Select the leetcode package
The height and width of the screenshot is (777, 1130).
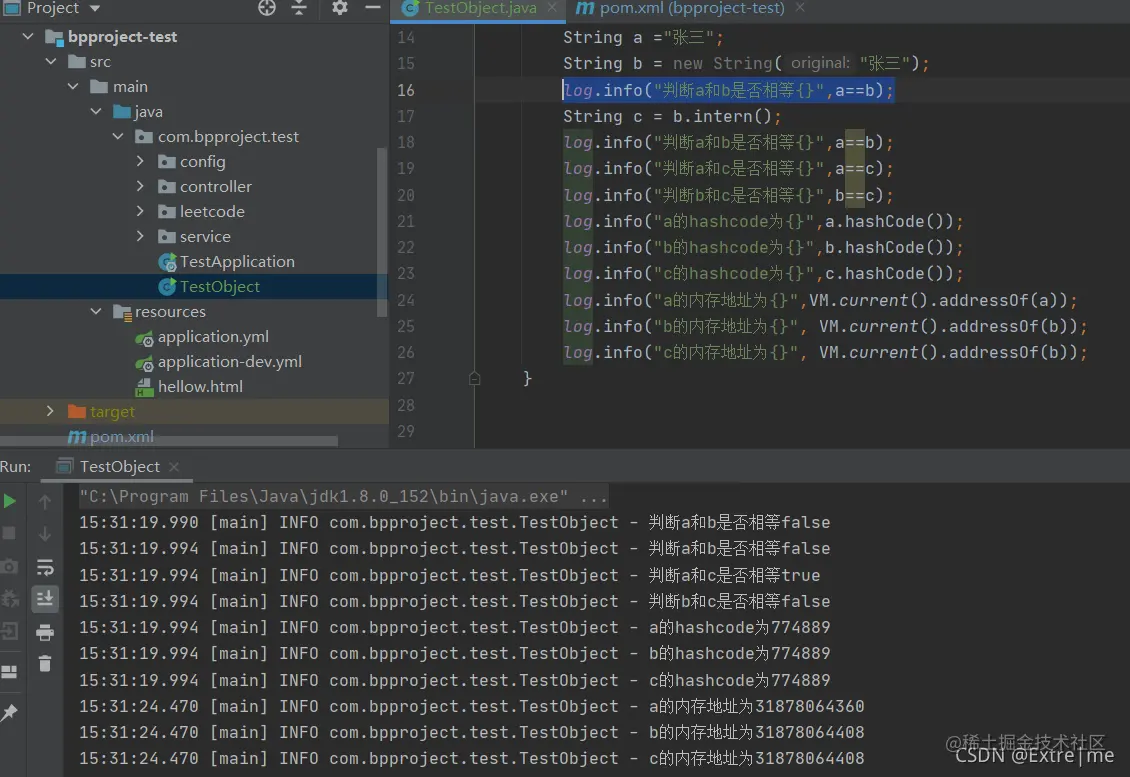click(212, 211)
